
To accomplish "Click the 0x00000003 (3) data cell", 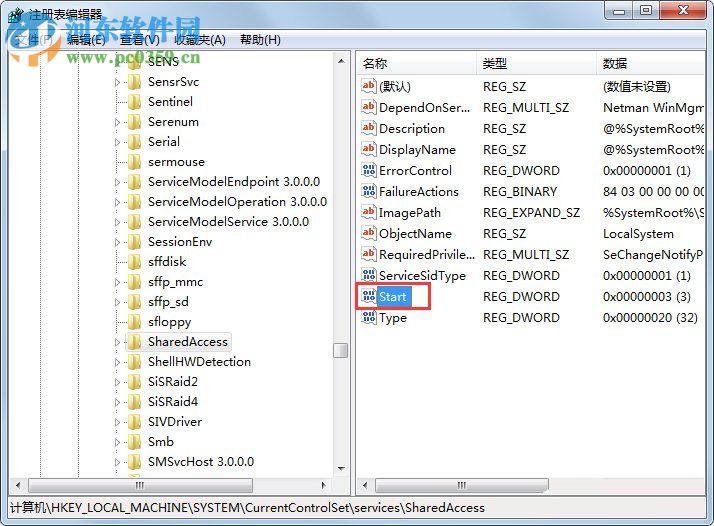I will point(647,297).
